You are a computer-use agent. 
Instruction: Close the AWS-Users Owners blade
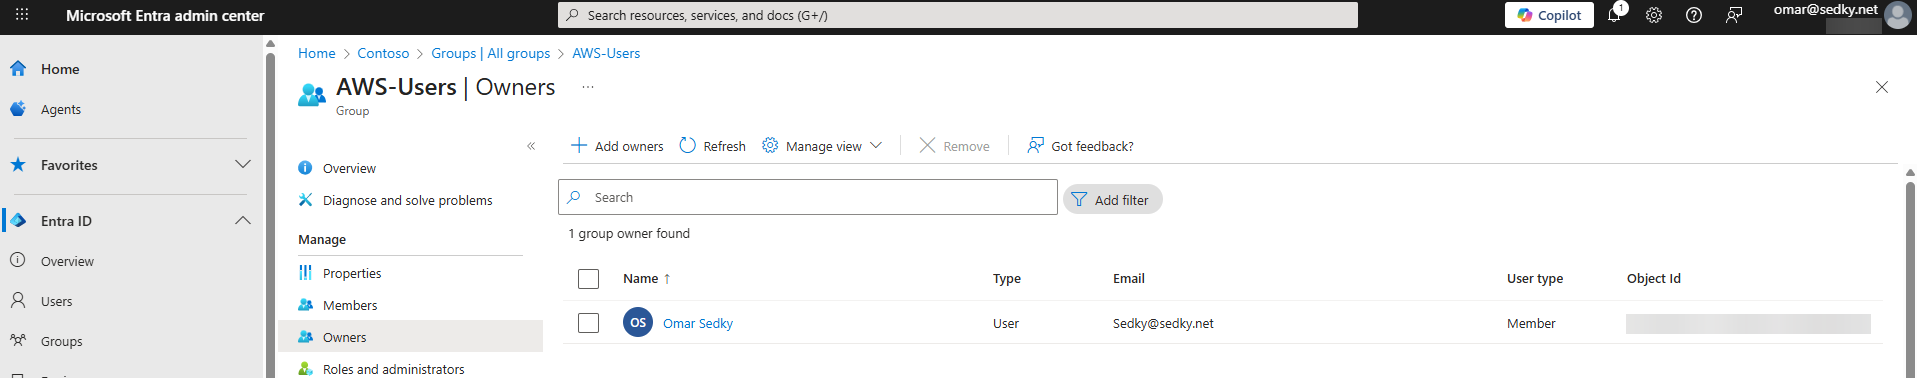[1882, 87]
